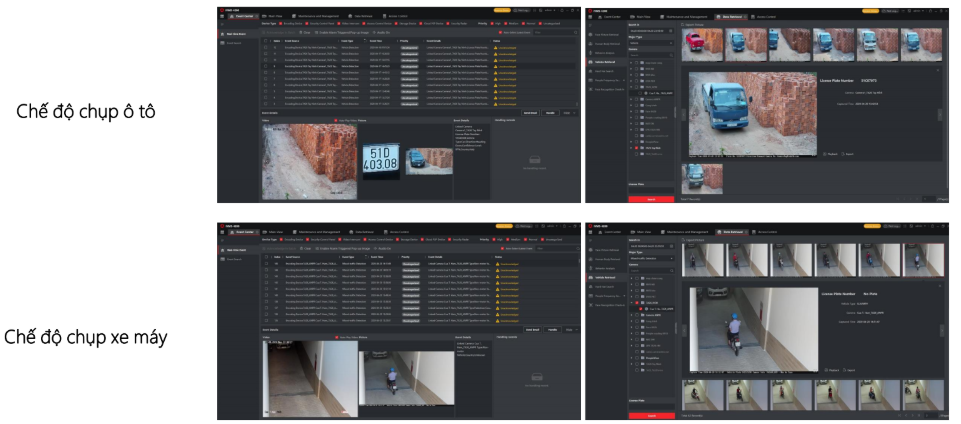Expand the first camera group in the truck search tree

pos(632,63)
